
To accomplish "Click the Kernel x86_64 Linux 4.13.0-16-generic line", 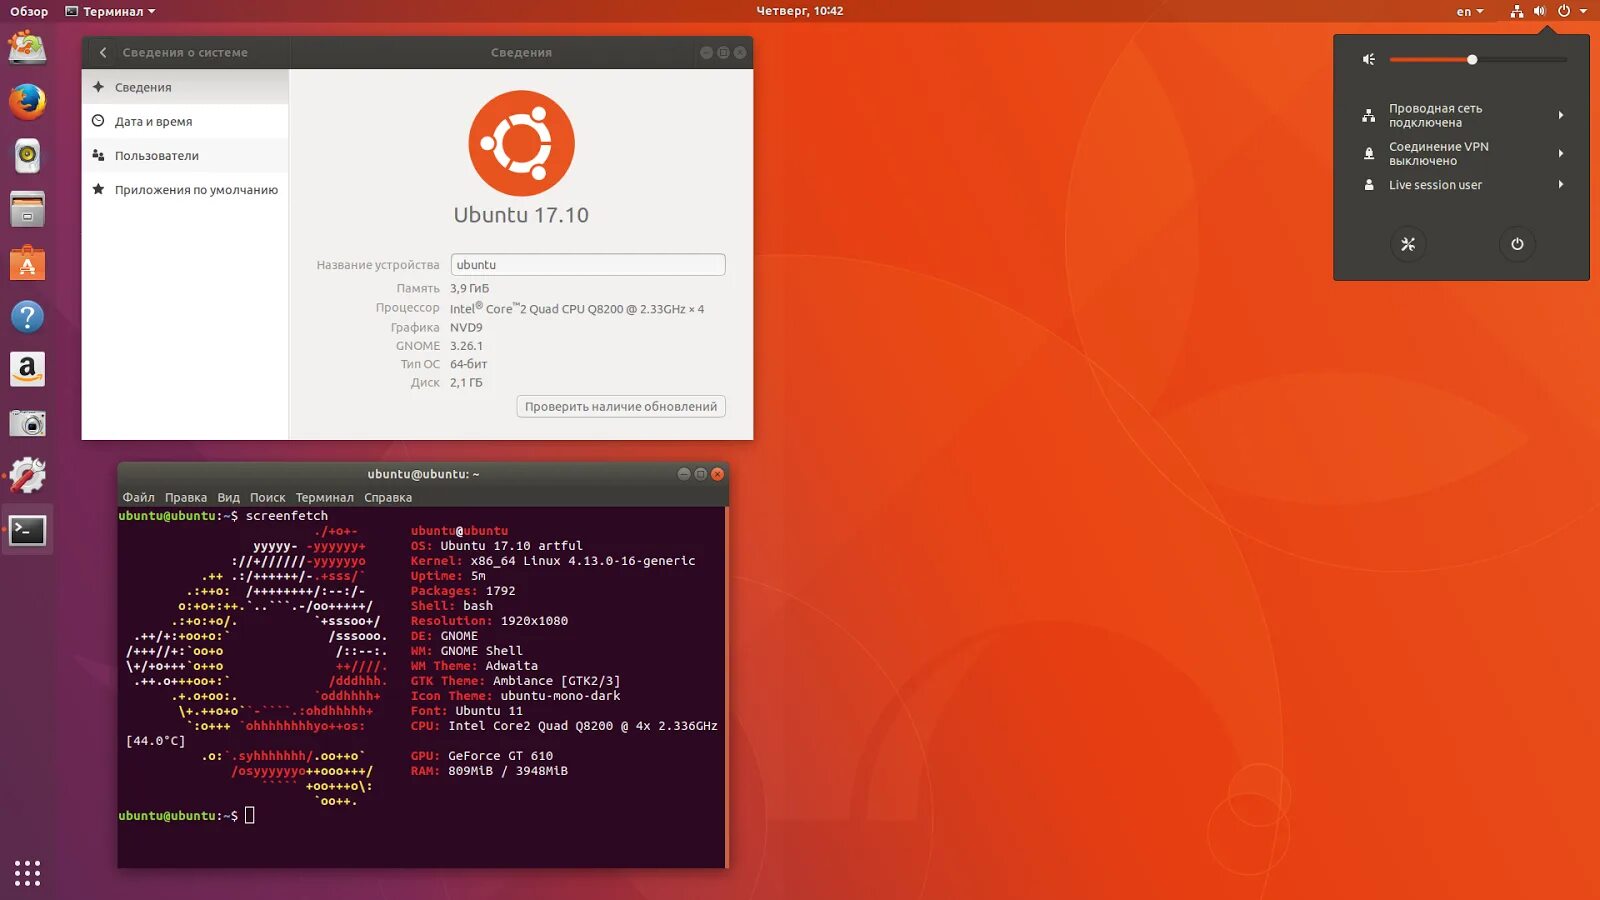I will coord(553,561).
